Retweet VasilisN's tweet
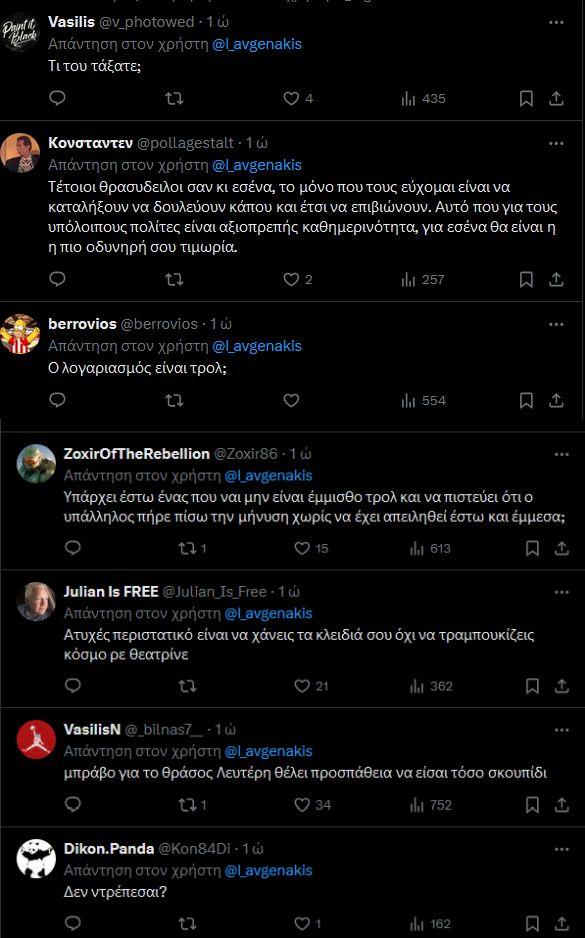The height and width of the screenshot is (938, 585). click(193, 805)
